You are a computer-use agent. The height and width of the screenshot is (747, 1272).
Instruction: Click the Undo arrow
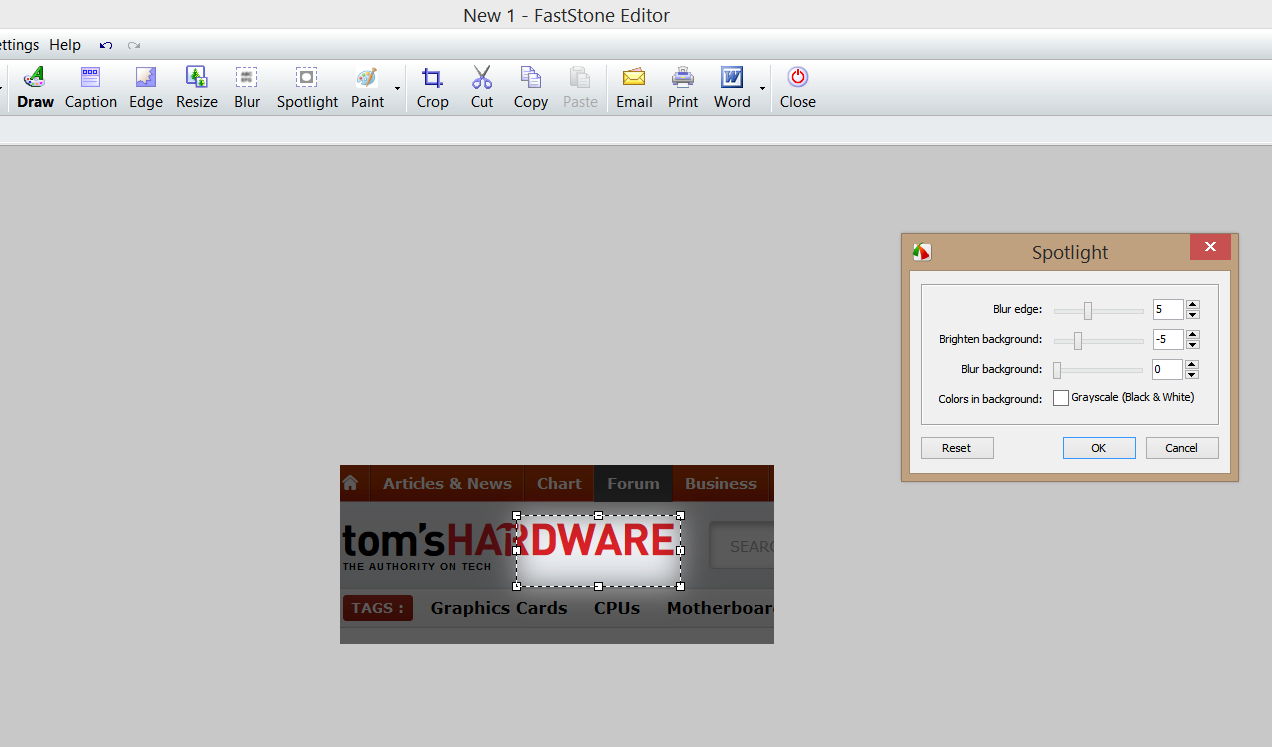click(x=106, y=45)
